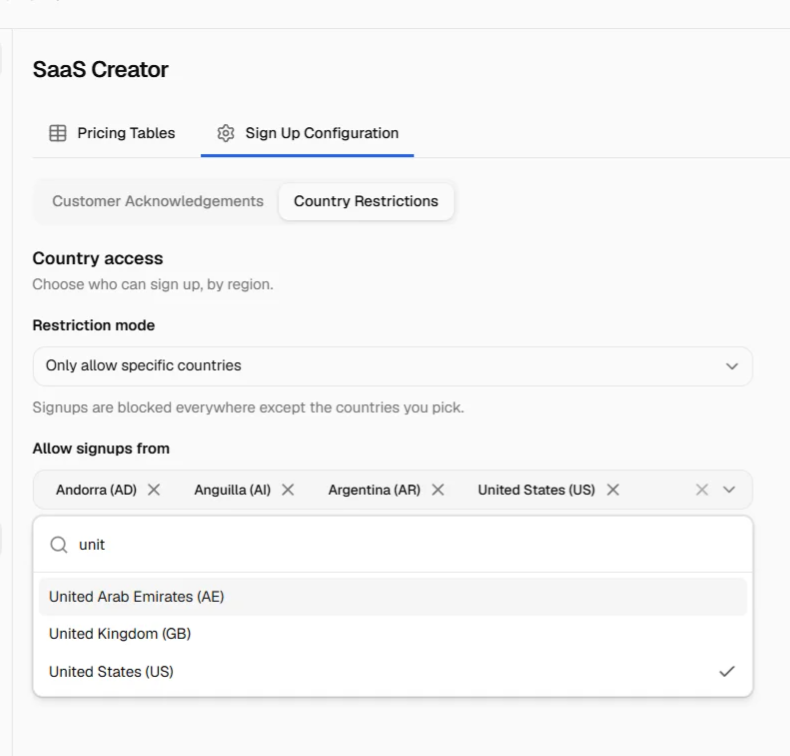Select United Arab Emirates (AE) option

click(x=392, y=597)
